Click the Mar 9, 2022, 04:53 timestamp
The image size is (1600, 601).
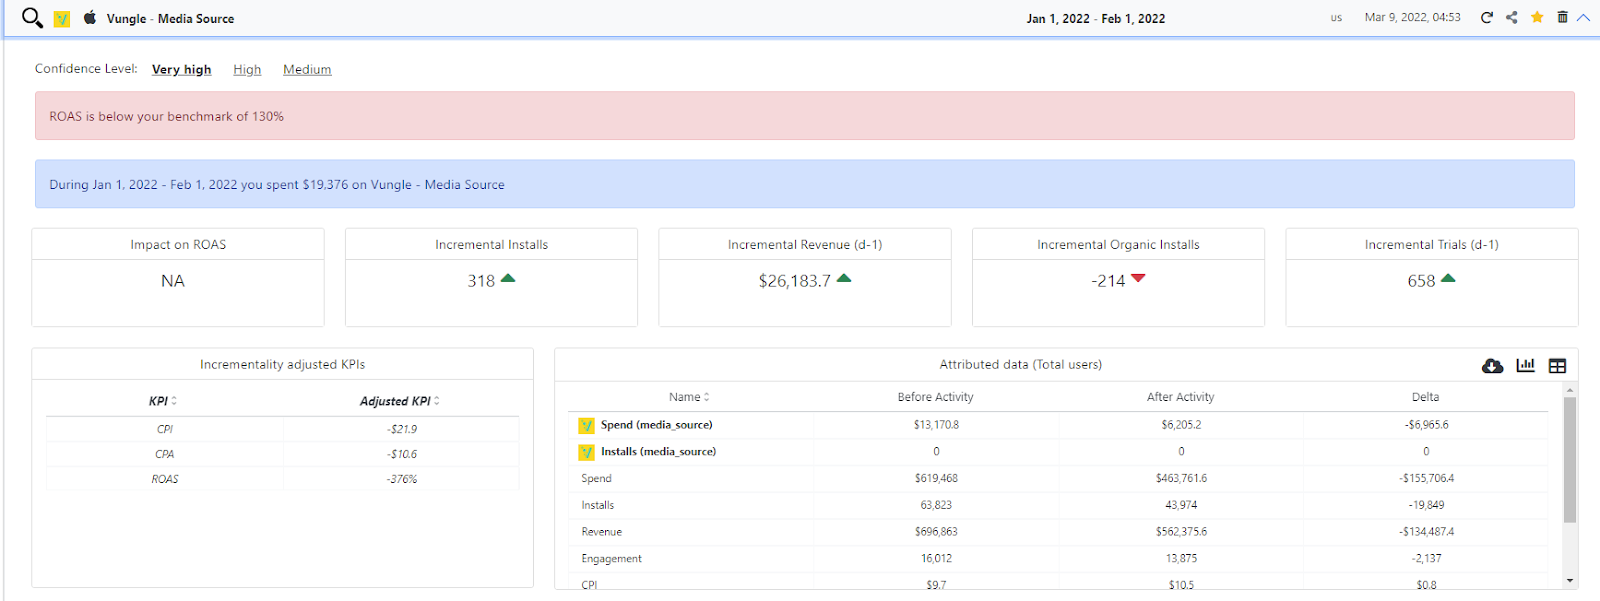[1412, 18]
